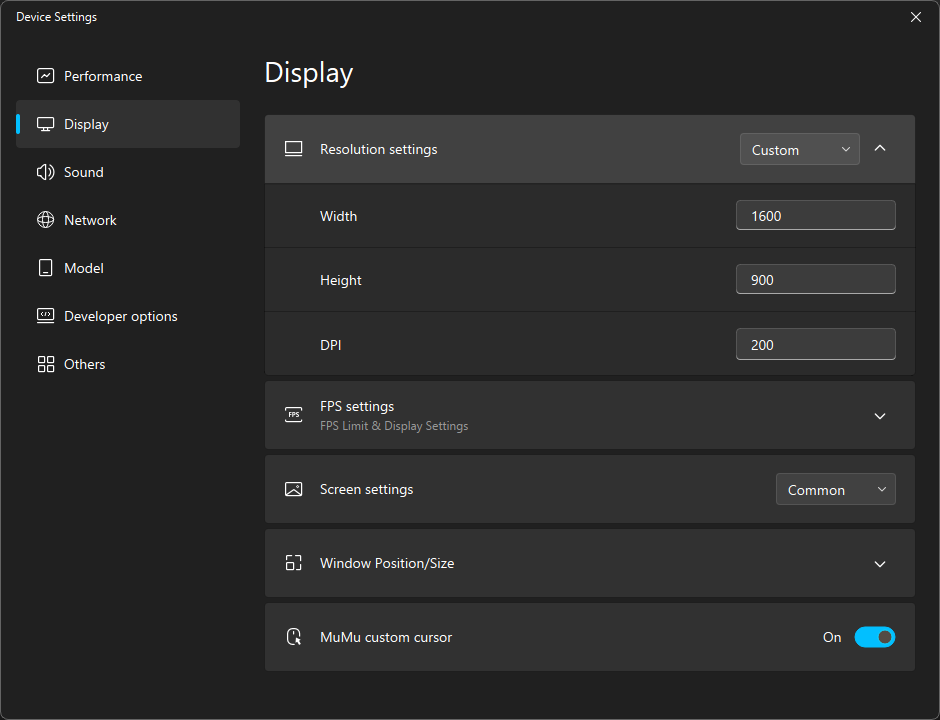The height and width of the screenshot is (720, 940).
Task: Click the Developer options code icon
Action: coord(46,316)
